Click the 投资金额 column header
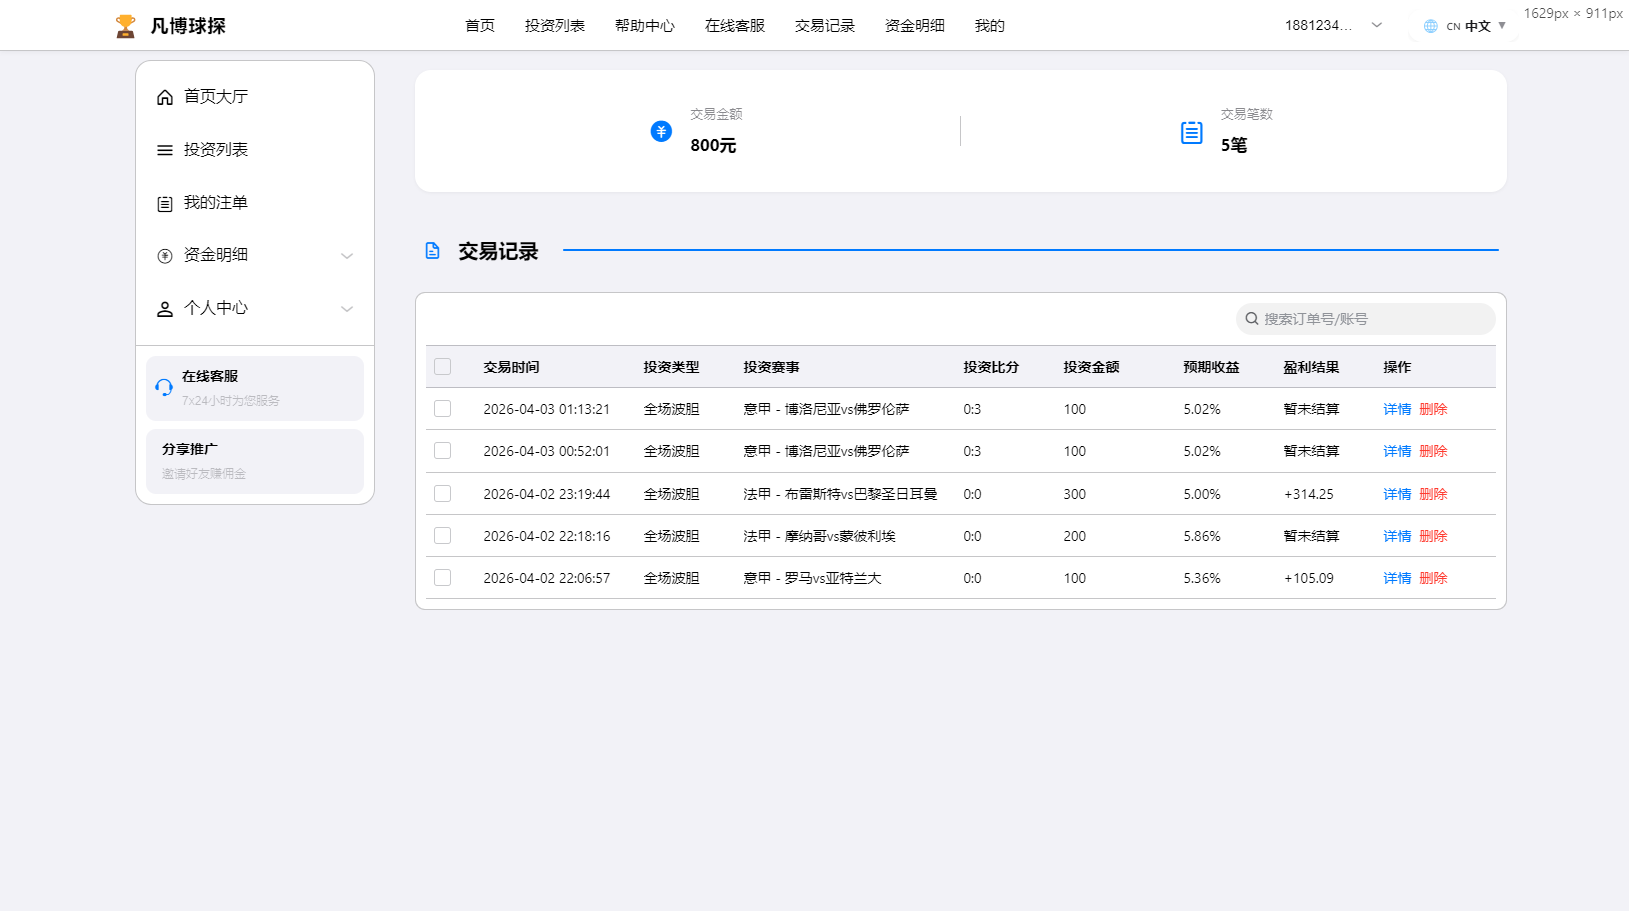1629x911 pixels. (x=1091, y=367)
